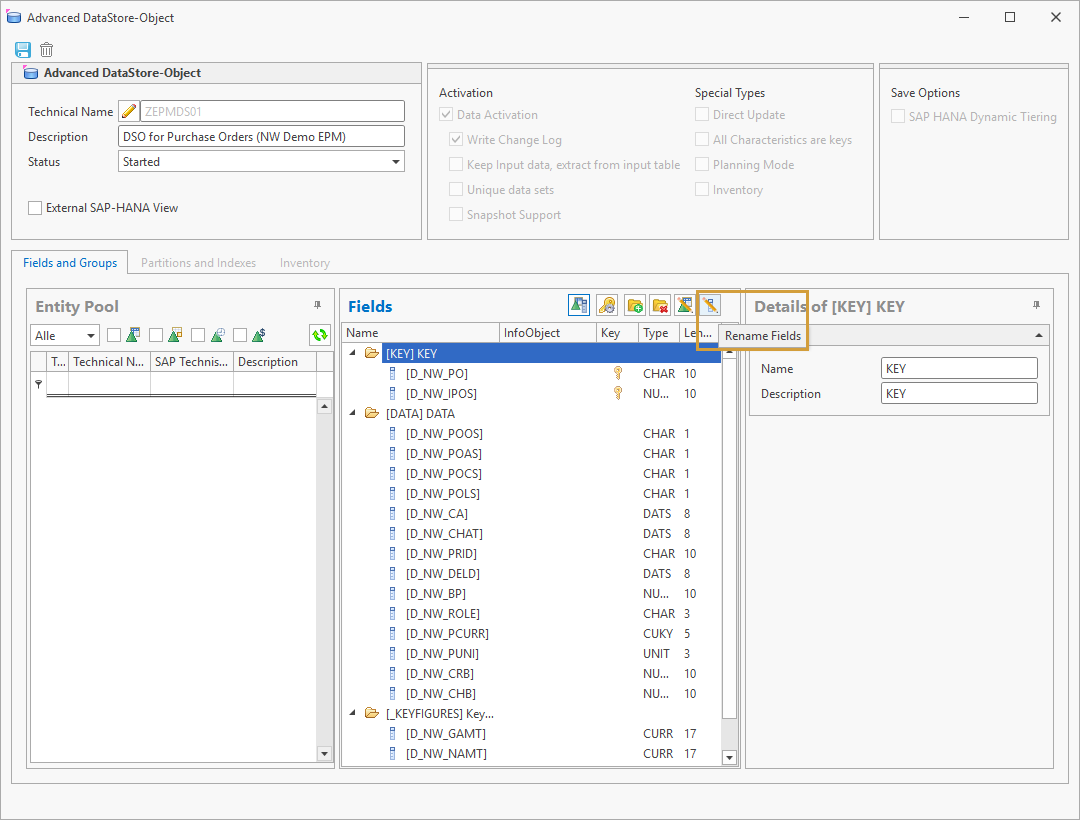Collapse the [KEY] KEY group

point(352,352)
